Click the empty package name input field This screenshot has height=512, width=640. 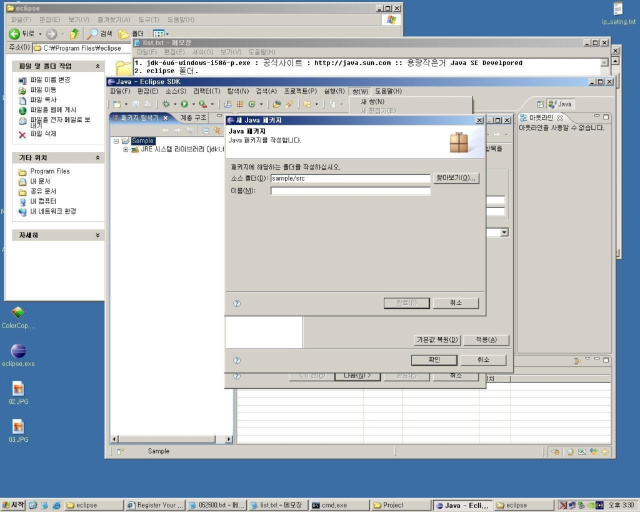coord(350,191)
